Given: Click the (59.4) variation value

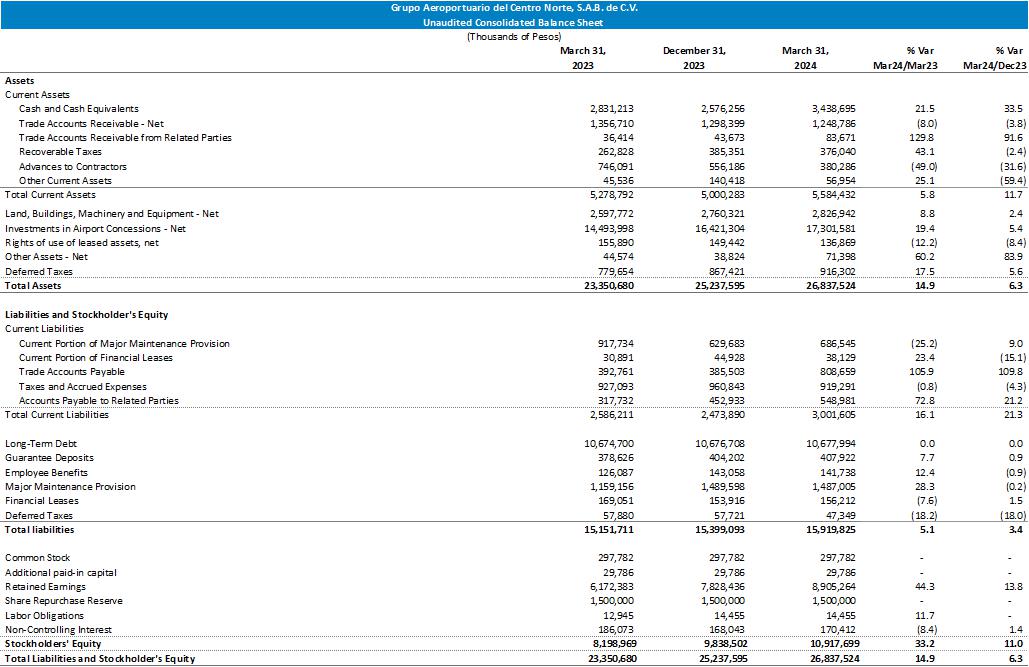Looking at the screenshot, I should [1011, 181].
